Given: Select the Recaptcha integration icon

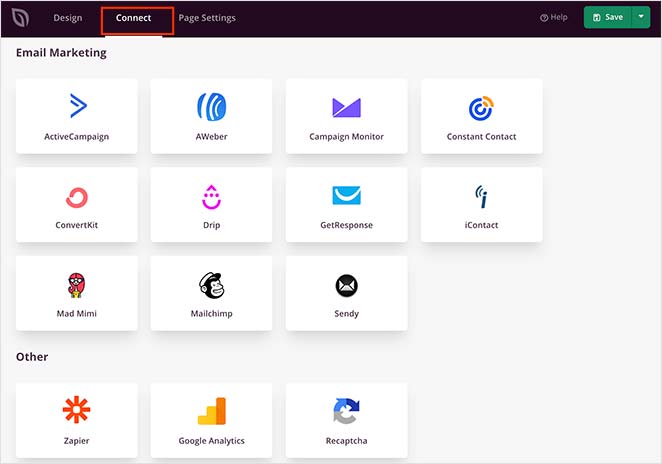Looking at the screenshot, I should pyautogui.click(x=346, y=410).
